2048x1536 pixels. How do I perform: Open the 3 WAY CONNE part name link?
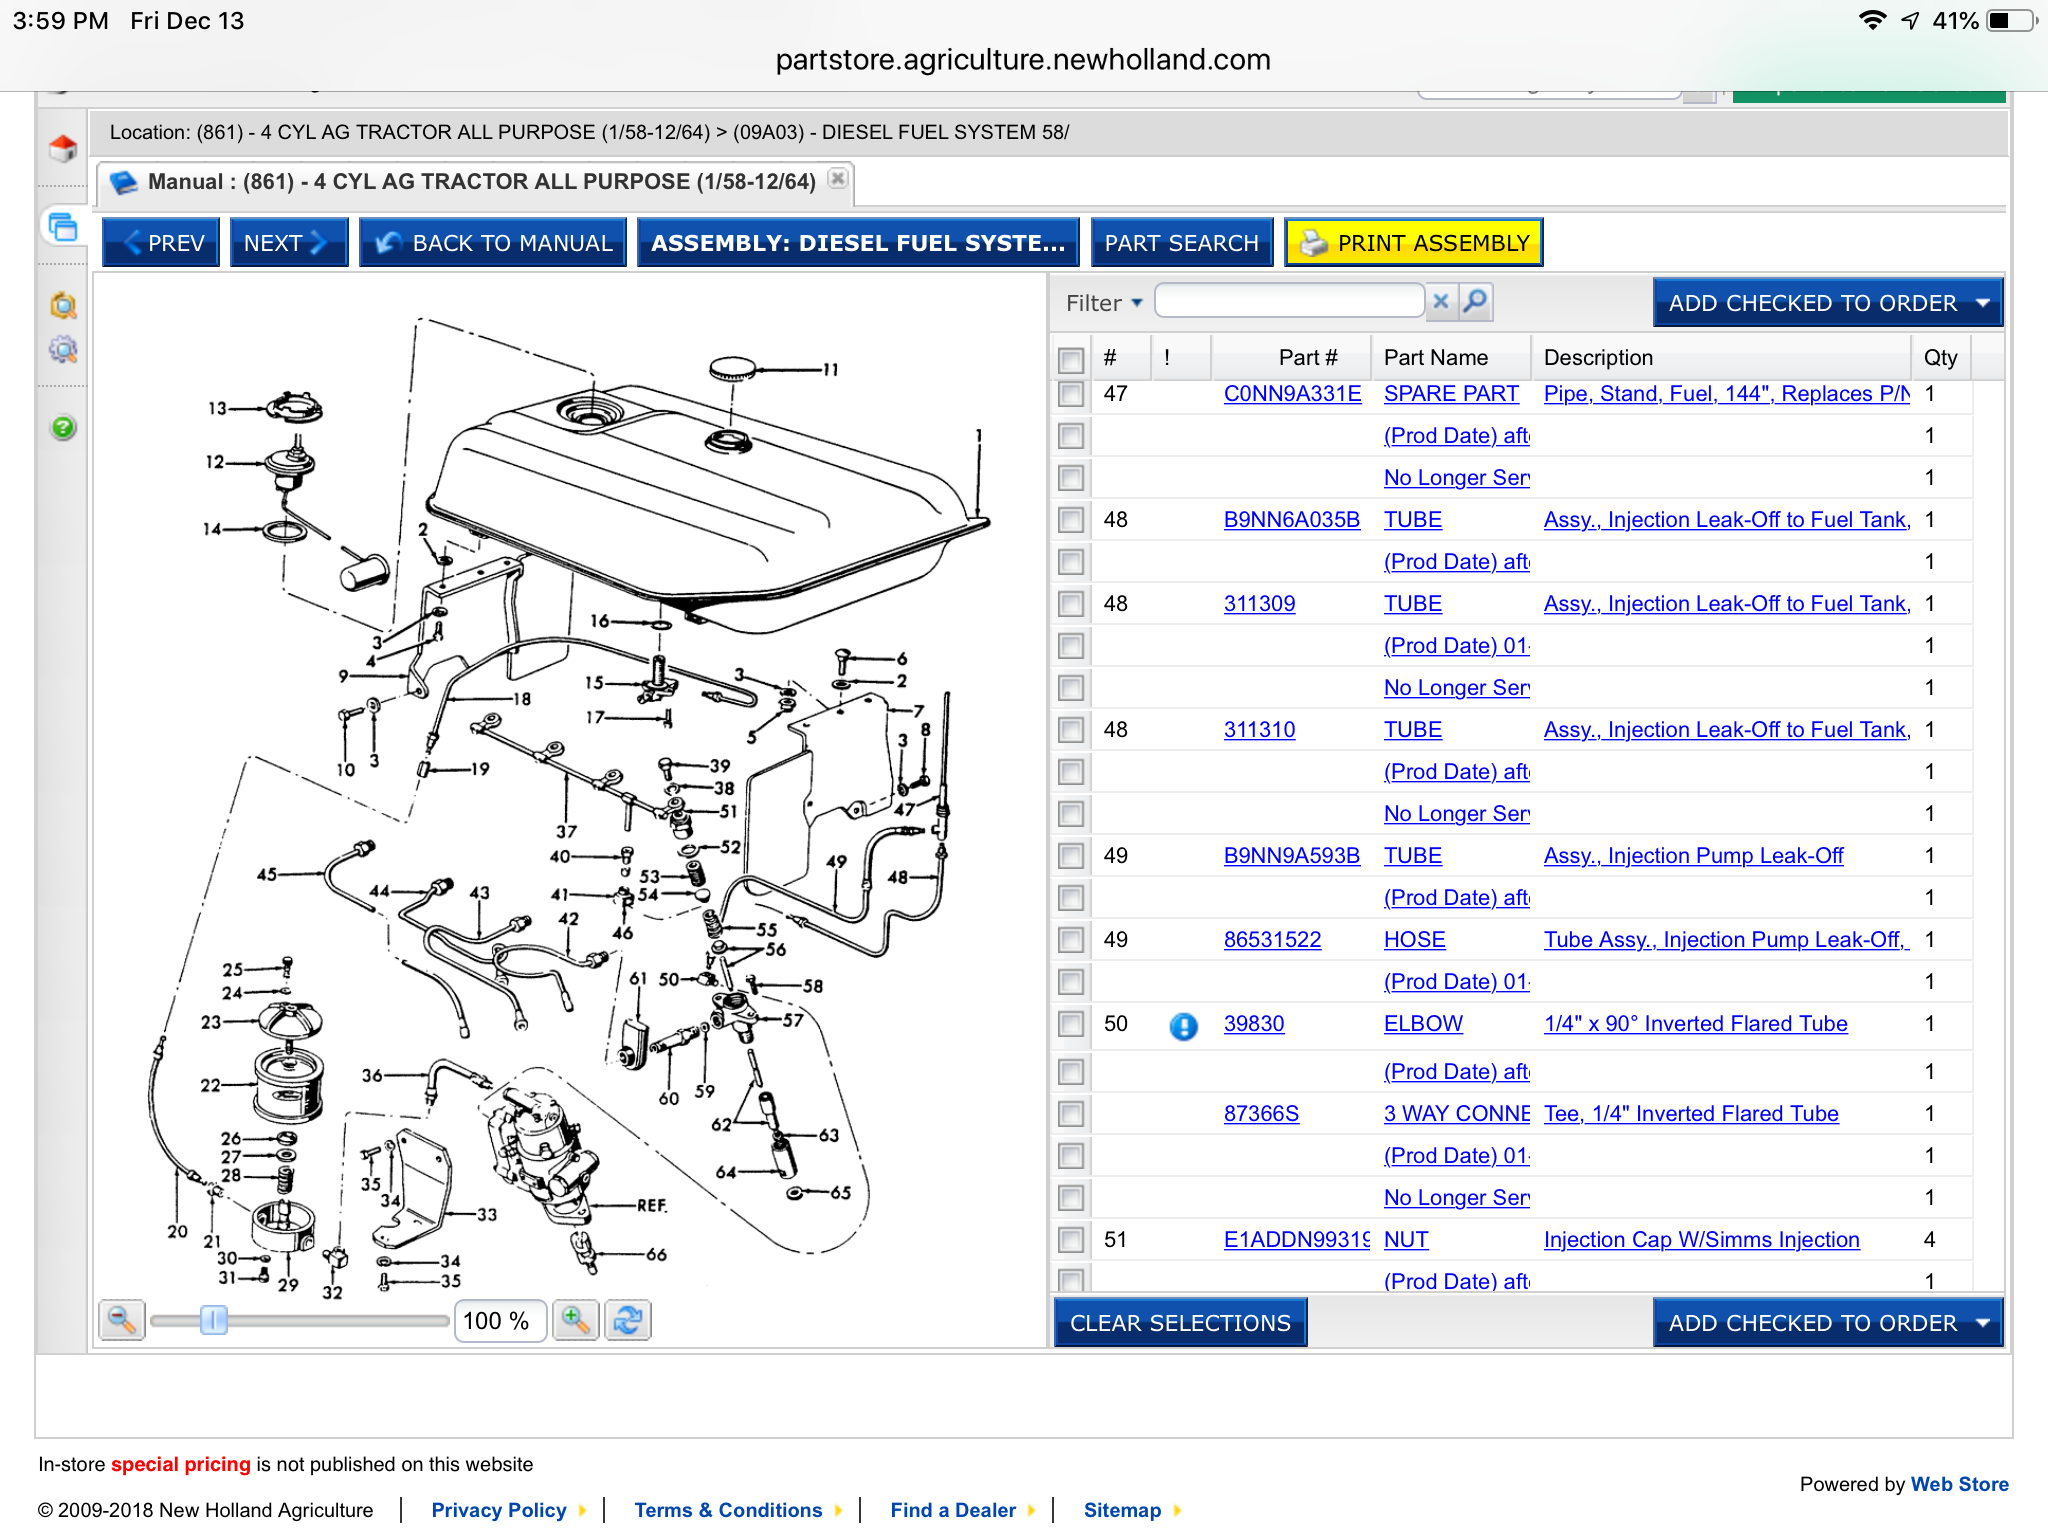point(1457,1114)
